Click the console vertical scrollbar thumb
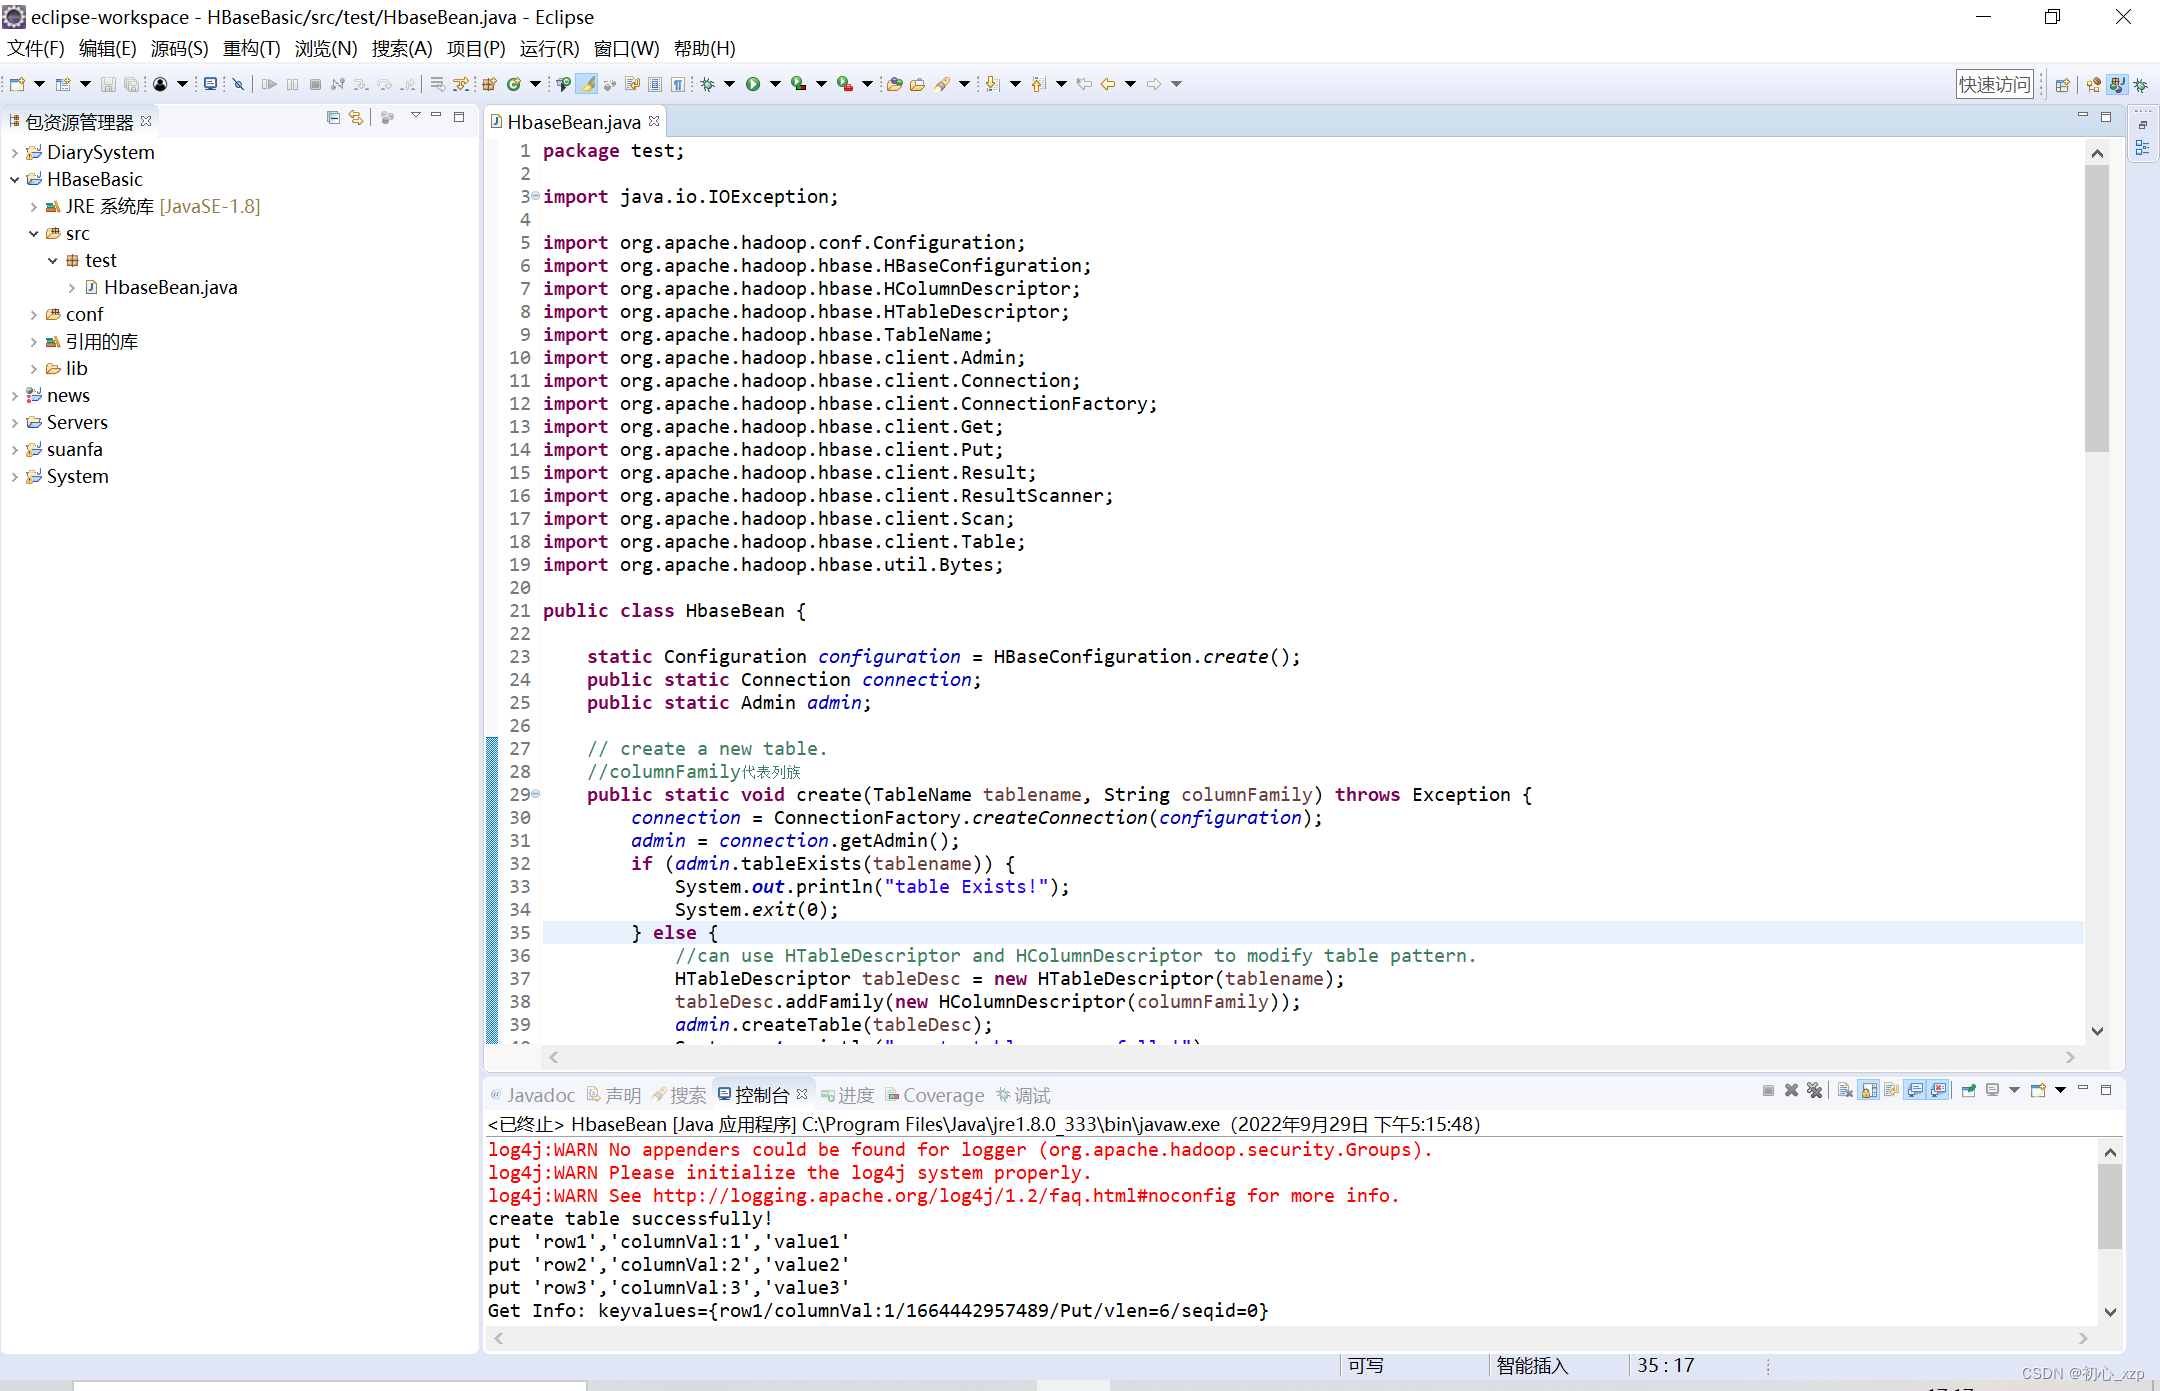This screenshot has height=1391, width=2160. click(x=2110, y=1206)
